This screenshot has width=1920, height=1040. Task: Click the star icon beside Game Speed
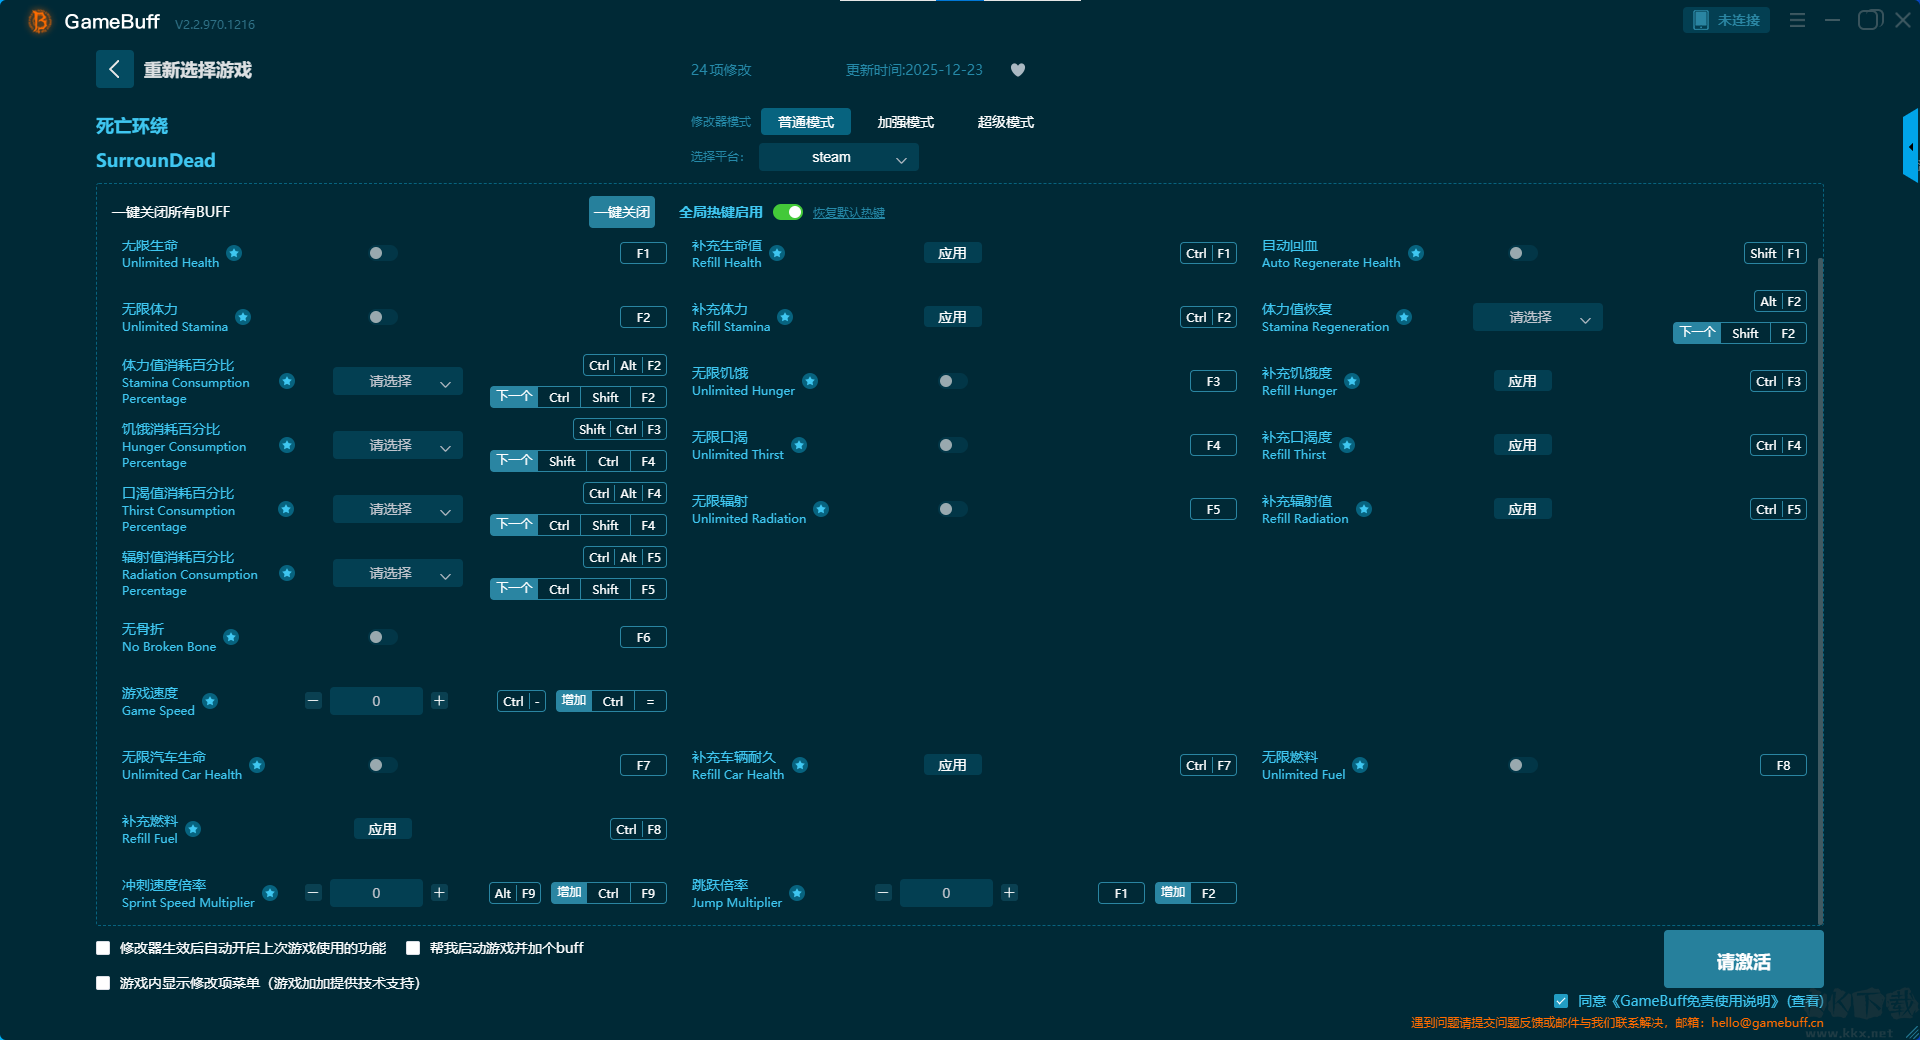[x=210, y=701]
